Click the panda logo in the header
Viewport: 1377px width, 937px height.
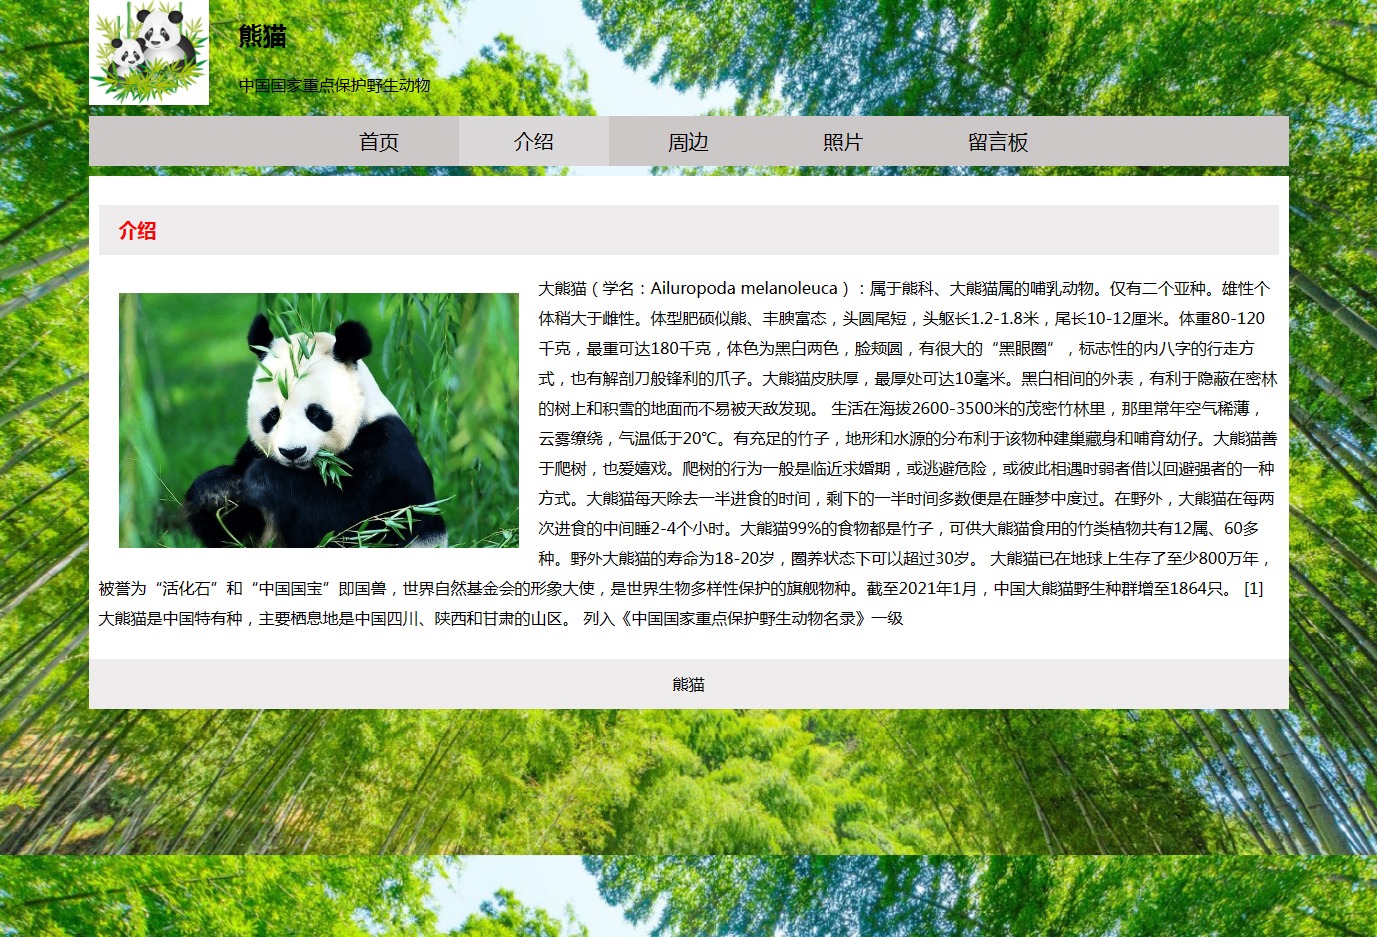point(149,52)
